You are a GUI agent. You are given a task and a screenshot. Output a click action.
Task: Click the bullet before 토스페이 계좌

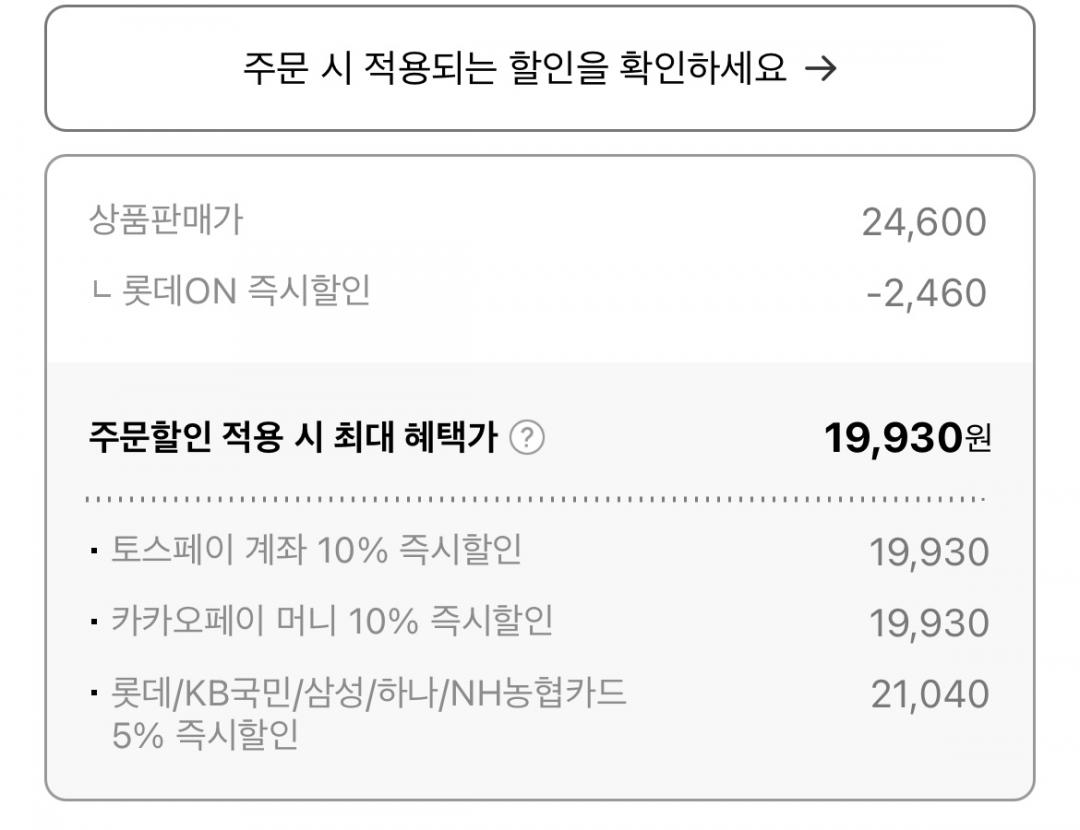94,551
